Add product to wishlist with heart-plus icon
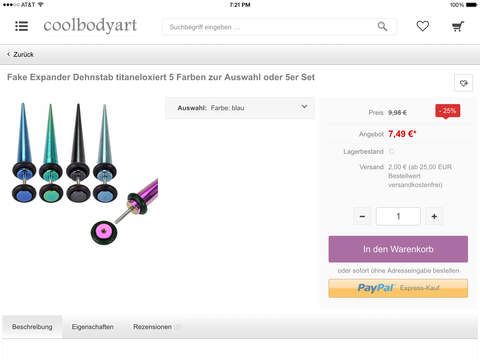 pyautogui.click(x=464, y=83)
